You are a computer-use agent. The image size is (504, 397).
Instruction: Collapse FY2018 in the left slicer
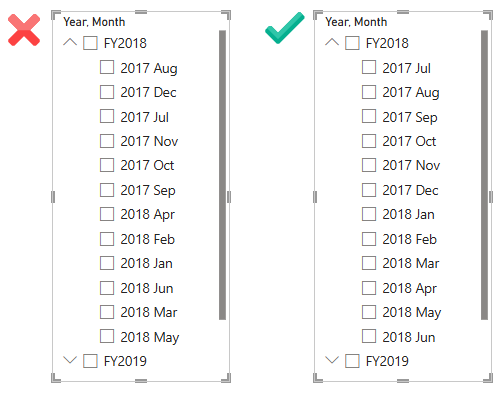(x=70, y=42)
